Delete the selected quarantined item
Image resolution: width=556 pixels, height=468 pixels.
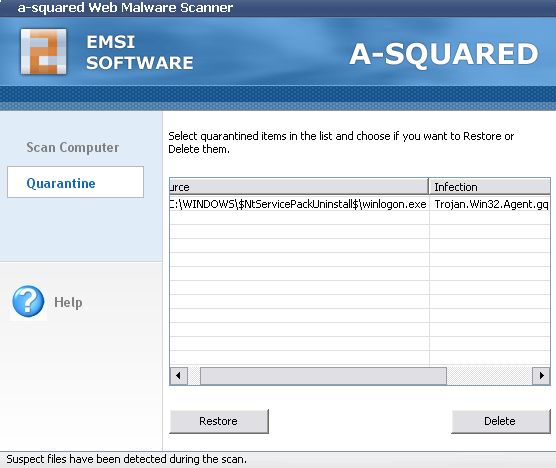(x=501, y=421)
